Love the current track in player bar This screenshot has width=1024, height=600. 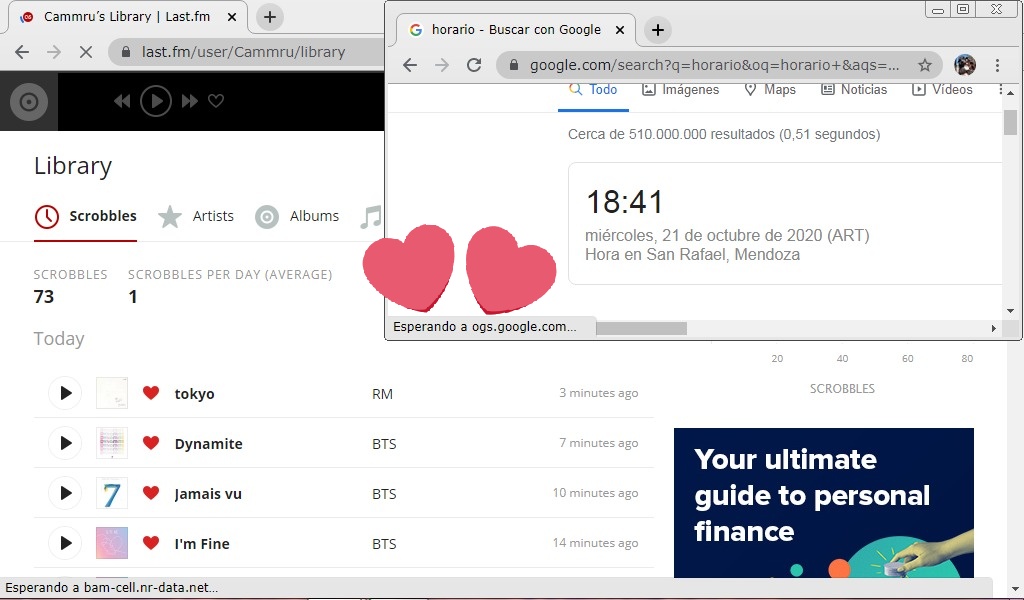tap(216, 101)
